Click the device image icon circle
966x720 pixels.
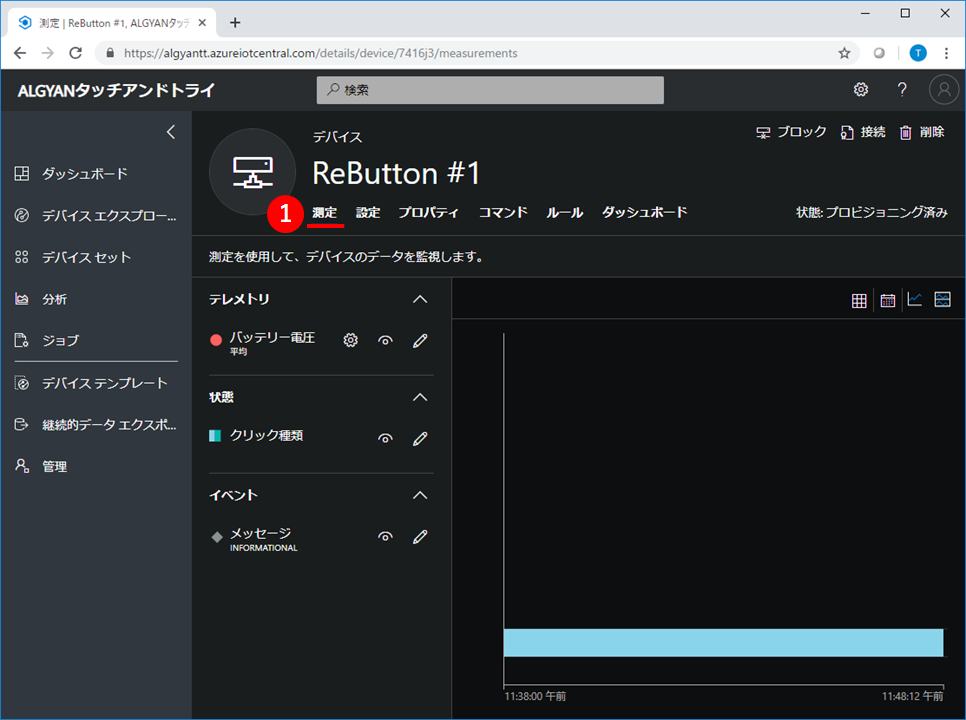coord(253,172)
